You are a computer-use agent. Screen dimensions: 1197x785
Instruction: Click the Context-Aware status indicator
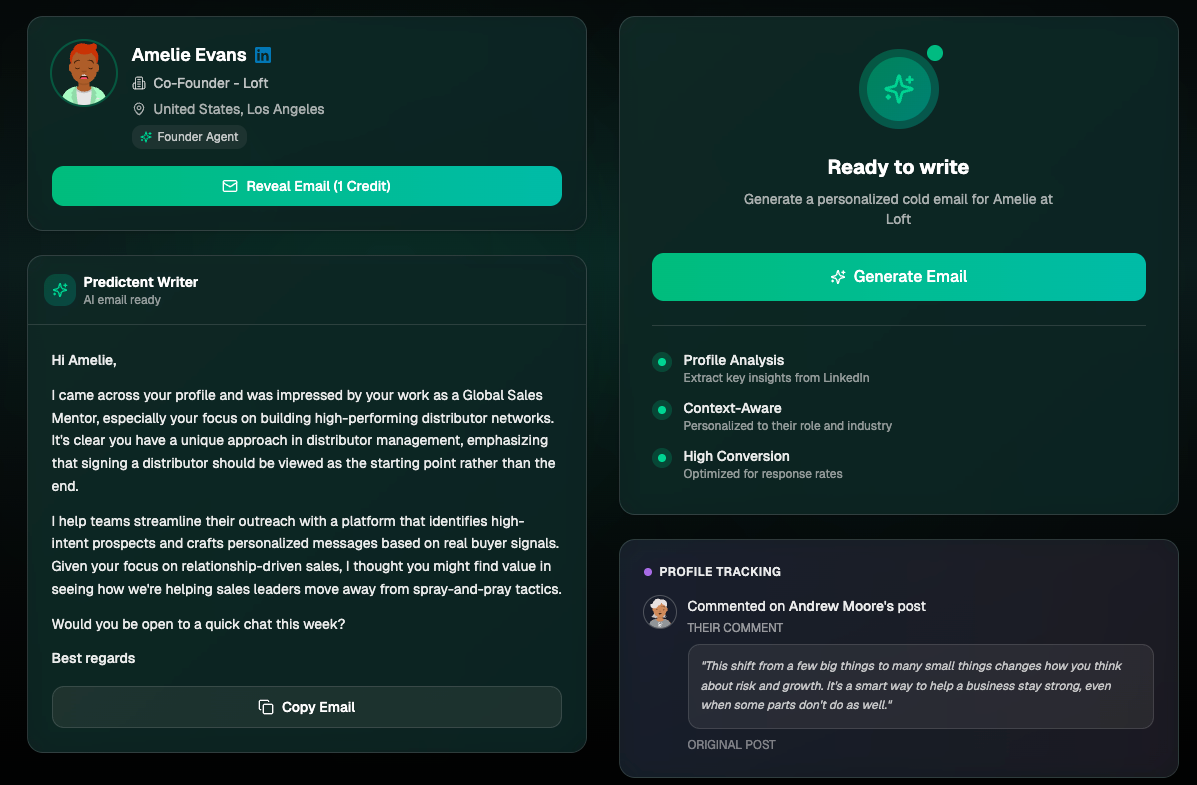[662, 410]
